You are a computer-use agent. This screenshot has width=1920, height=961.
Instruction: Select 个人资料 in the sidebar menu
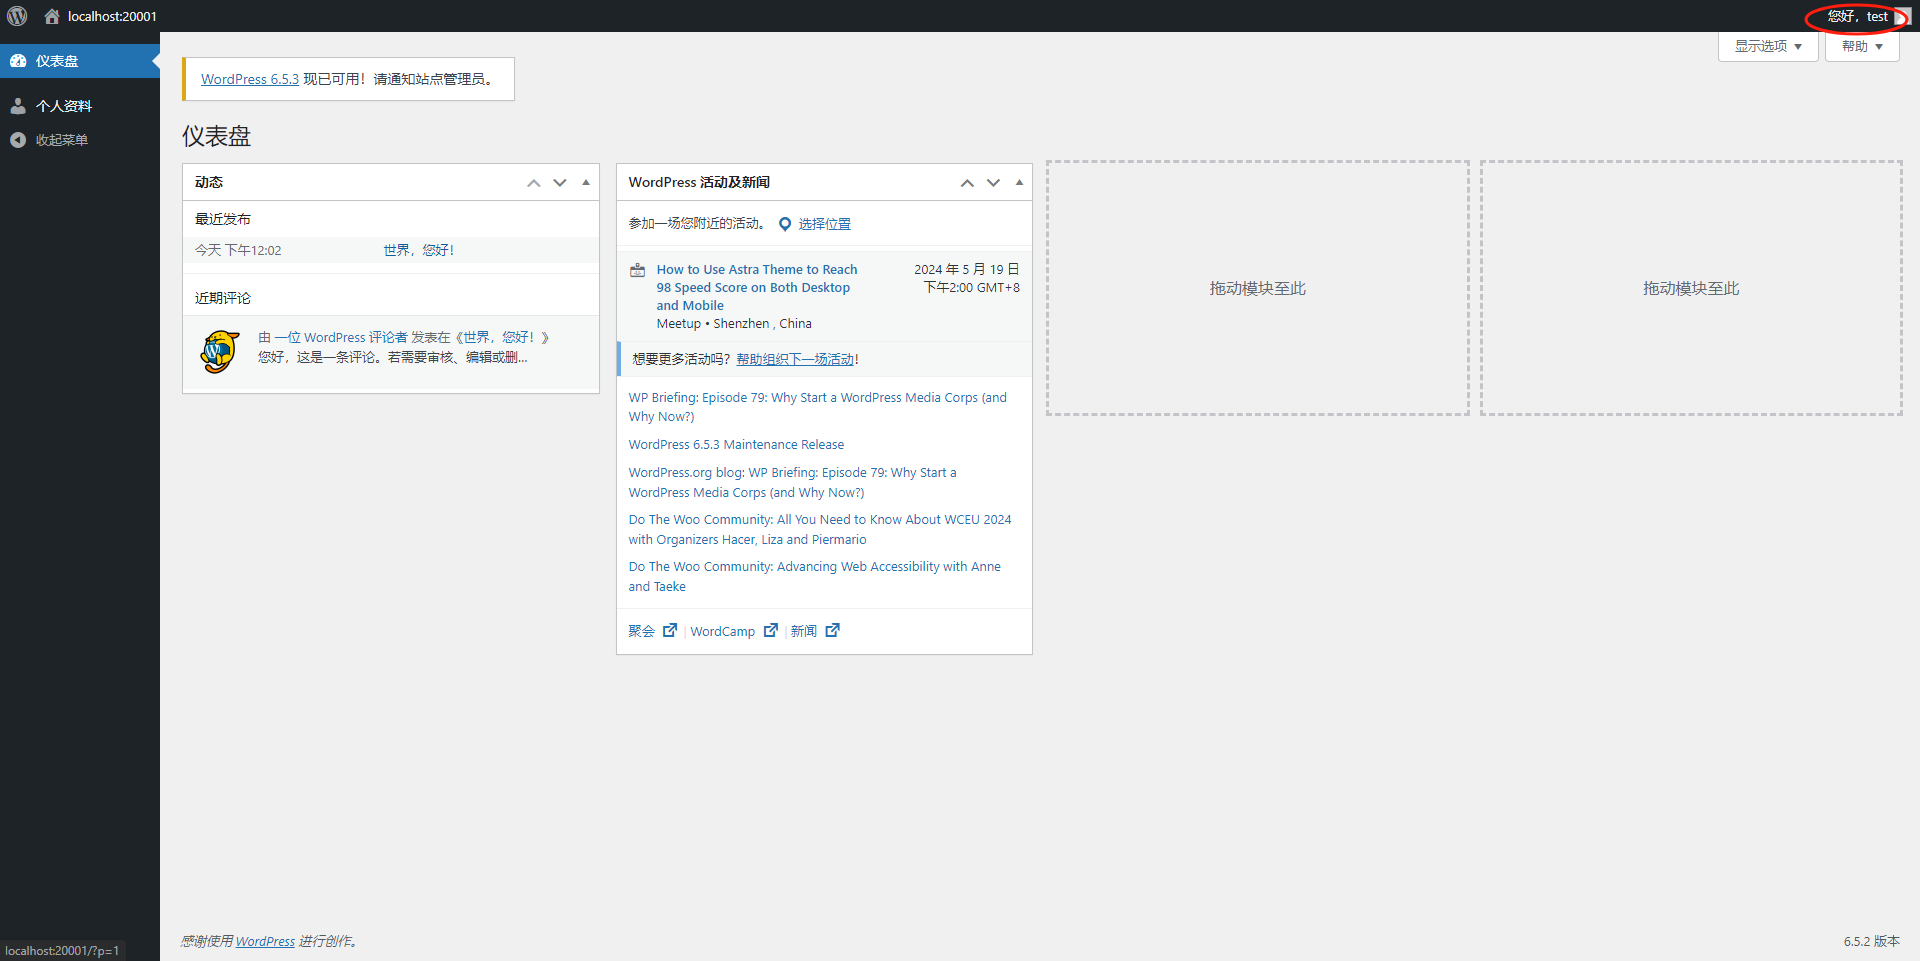coord(65,105)
